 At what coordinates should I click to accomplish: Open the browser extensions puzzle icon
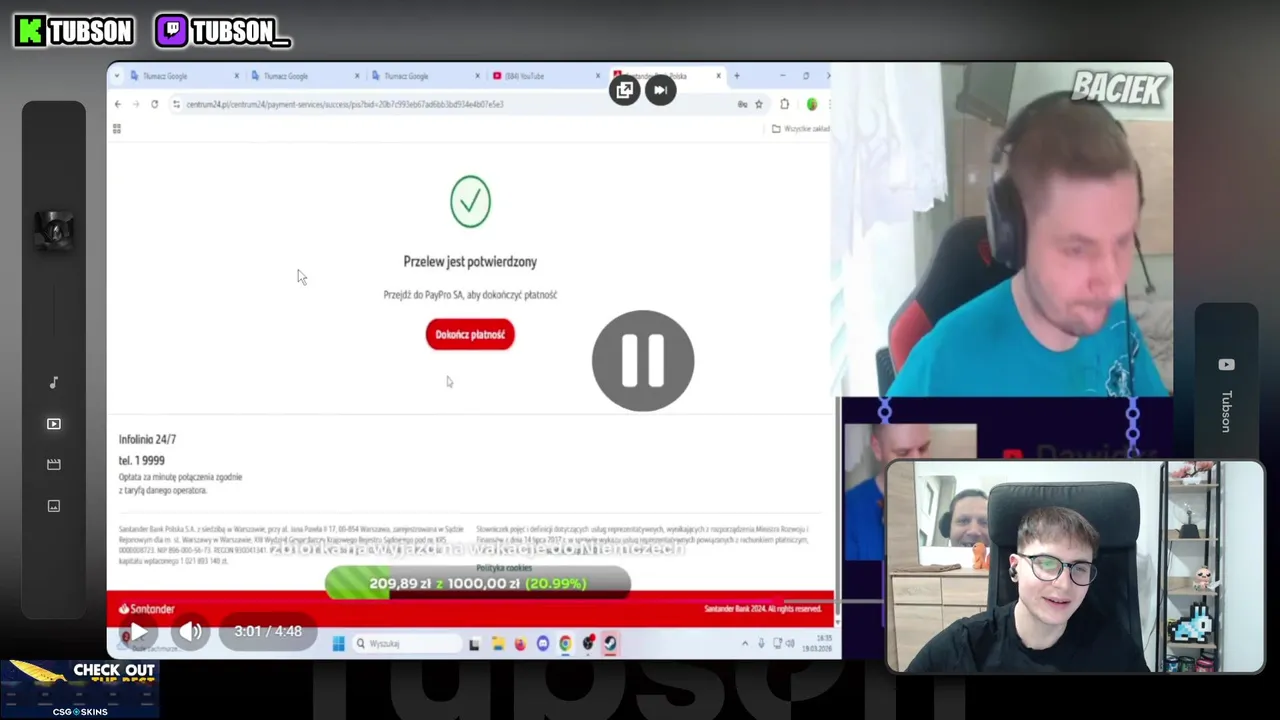[785, 104]
